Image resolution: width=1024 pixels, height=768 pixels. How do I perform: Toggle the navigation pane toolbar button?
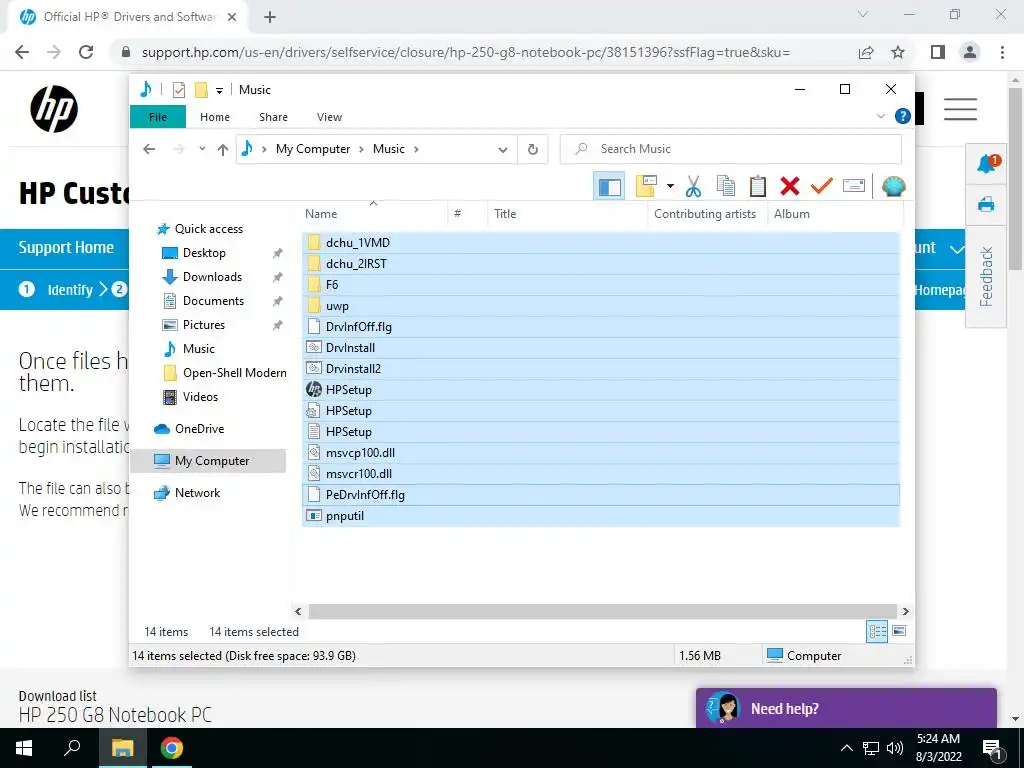609,187
